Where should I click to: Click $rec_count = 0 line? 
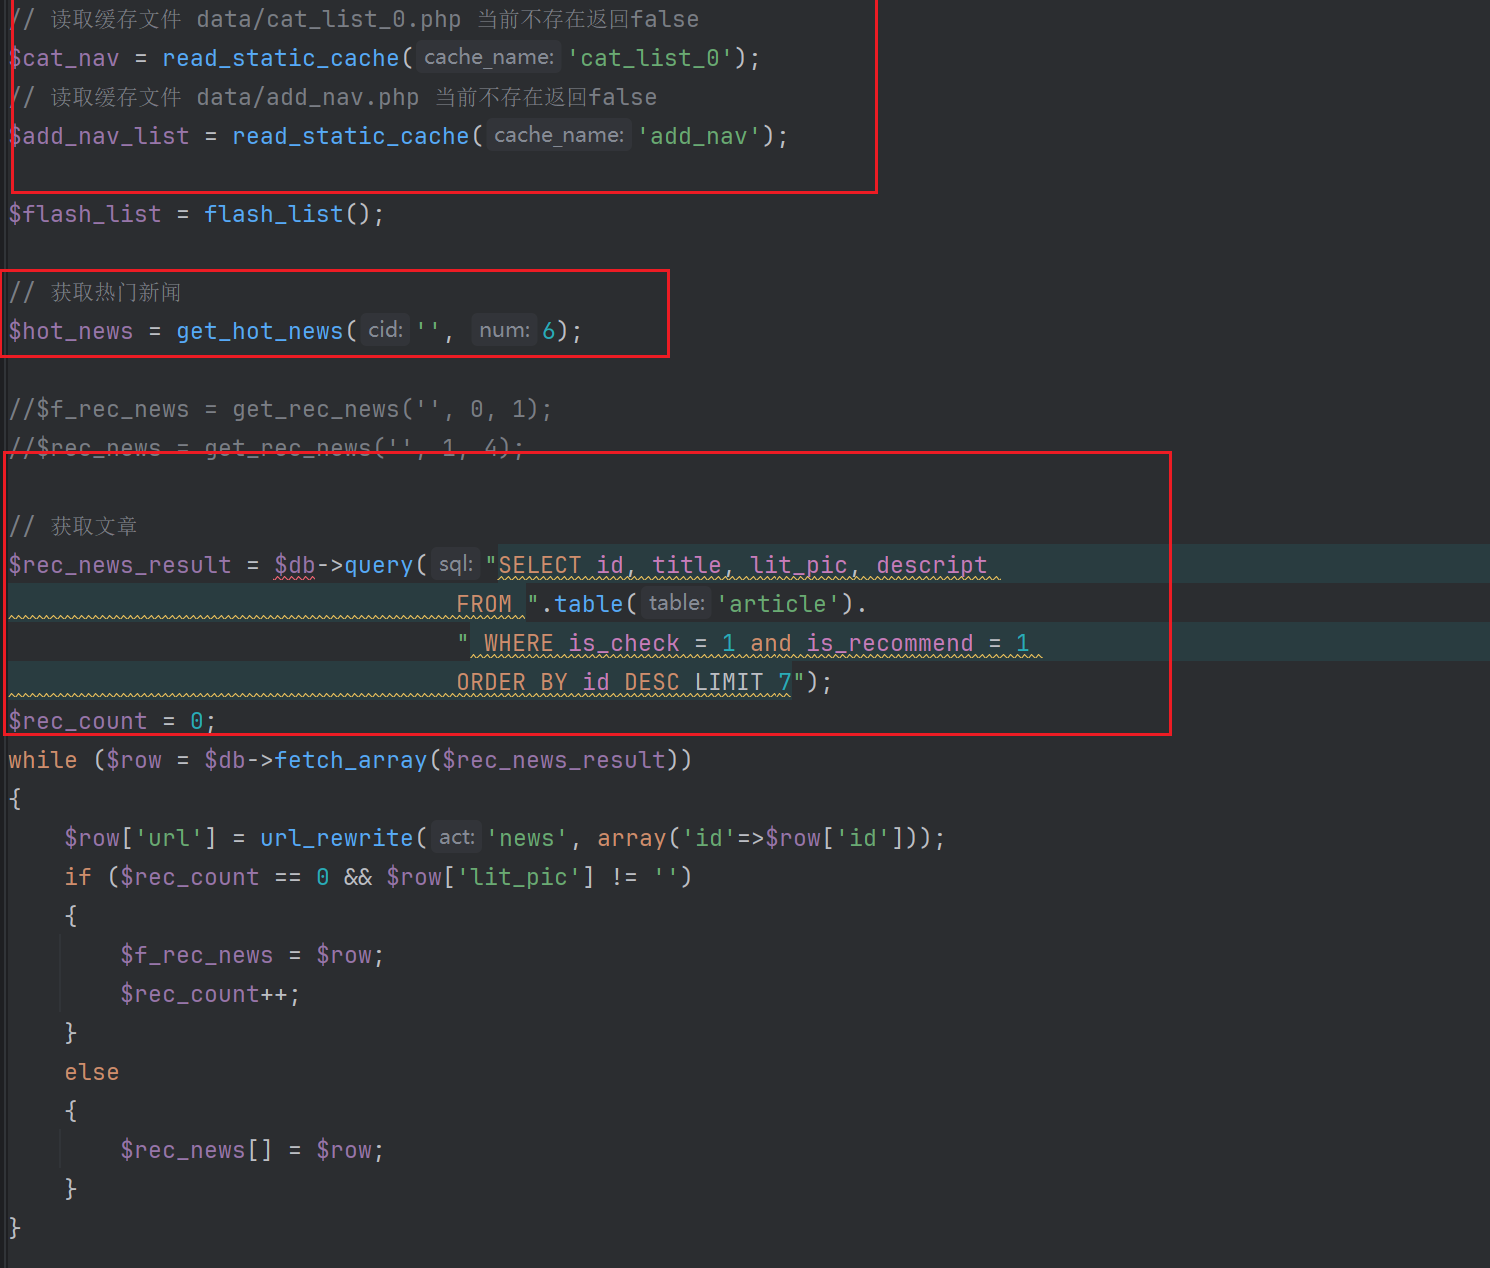click(112, 721)
